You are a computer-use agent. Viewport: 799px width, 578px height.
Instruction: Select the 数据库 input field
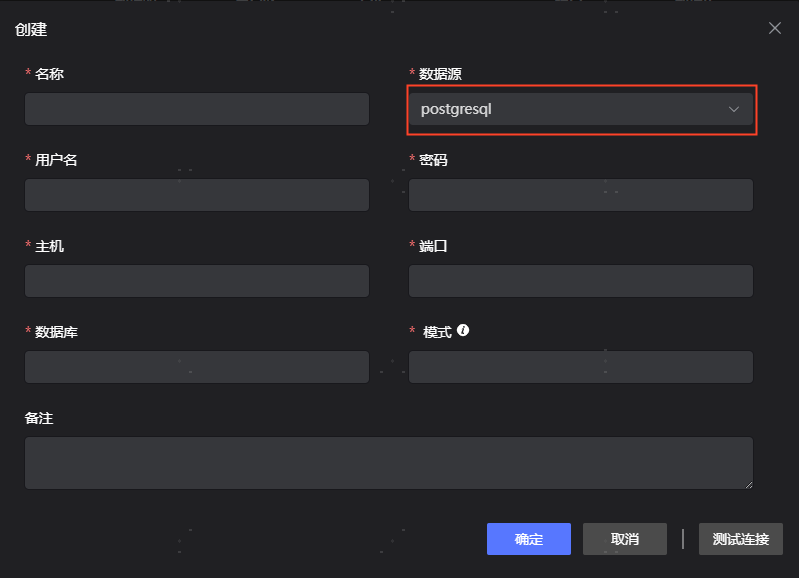197,367
